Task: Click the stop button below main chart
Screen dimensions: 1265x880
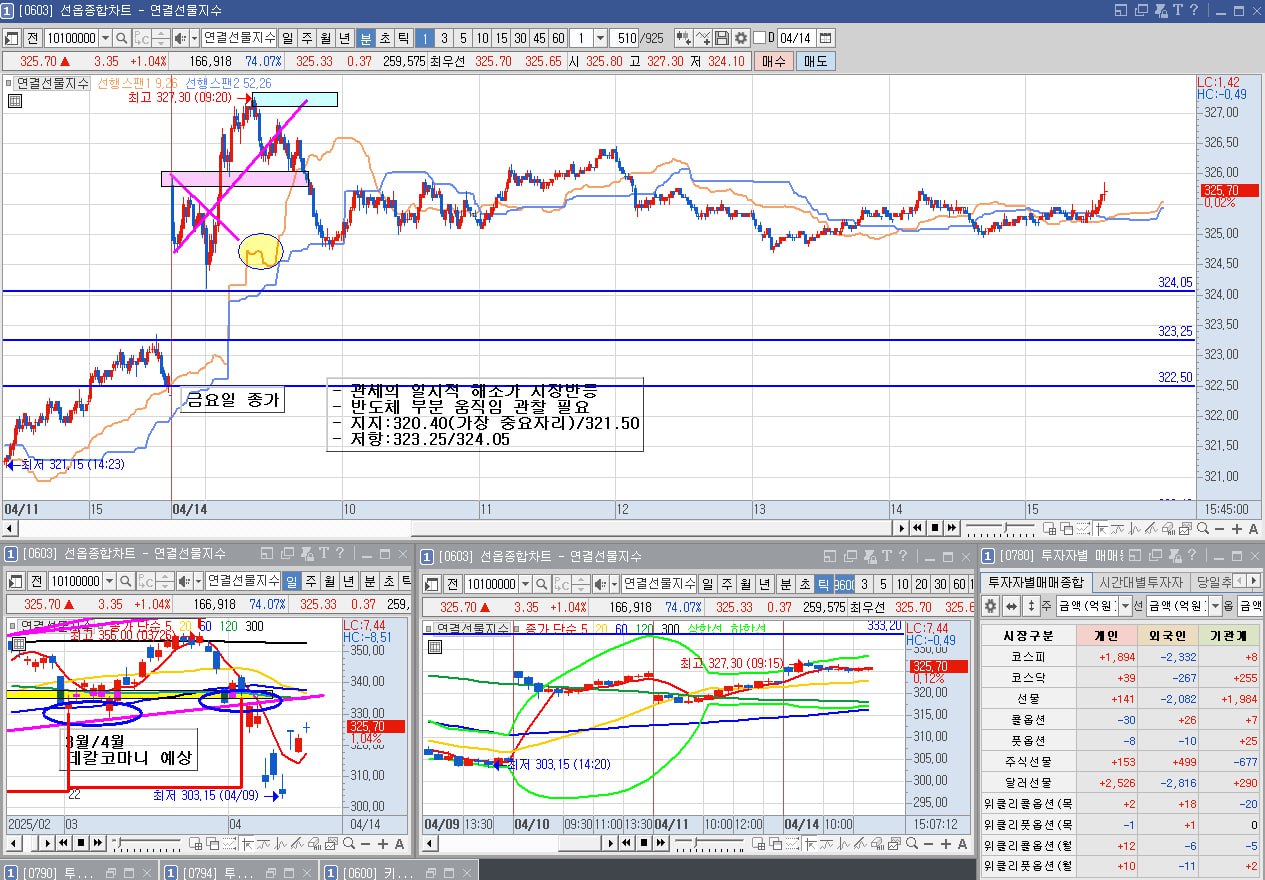Action: [934, 528]
